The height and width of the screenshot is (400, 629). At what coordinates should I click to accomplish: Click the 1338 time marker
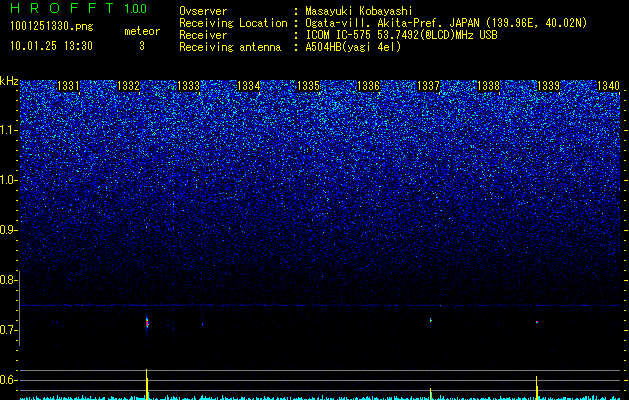coord(488,86)
